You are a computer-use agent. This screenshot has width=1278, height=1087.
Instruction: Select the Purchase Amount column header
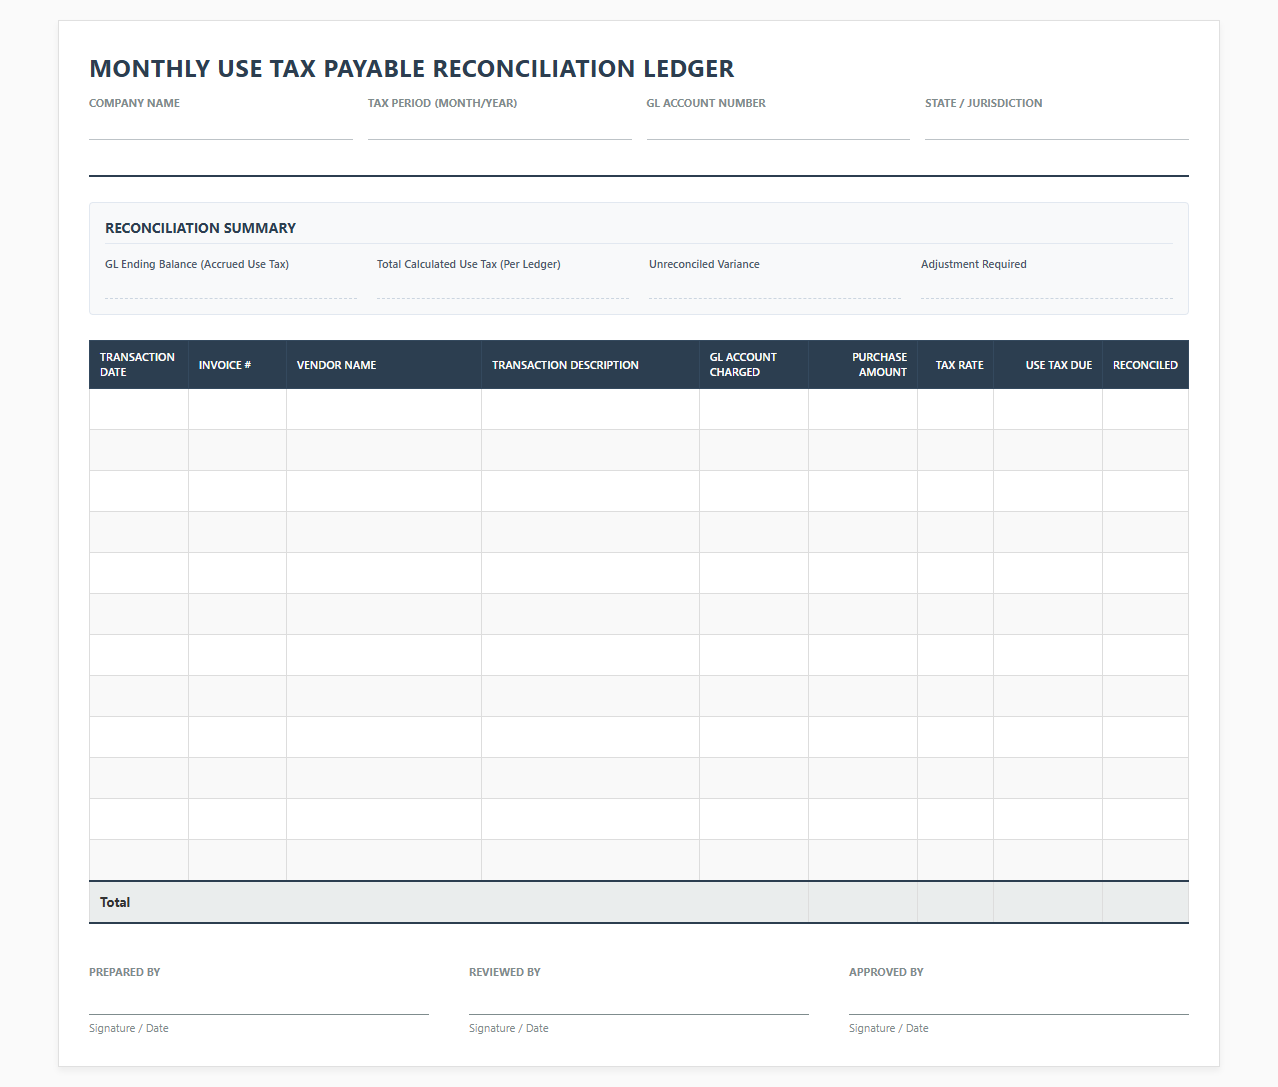863,365
